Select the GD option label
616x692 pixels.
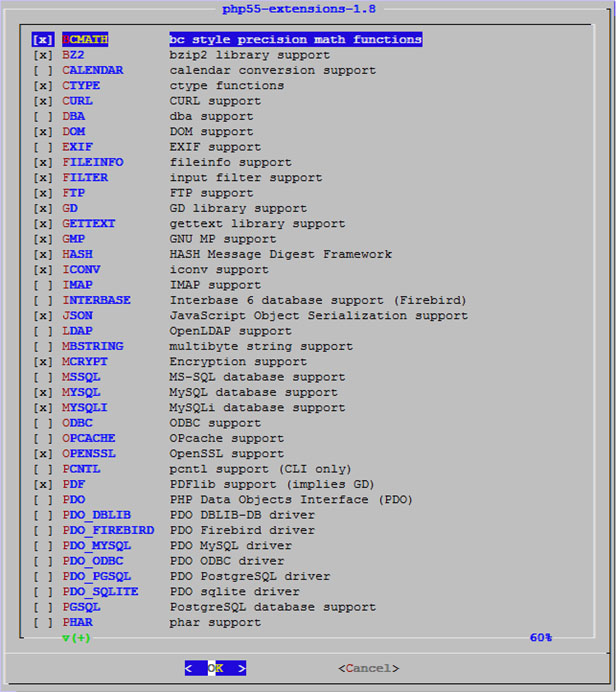(x=70, y=208)
